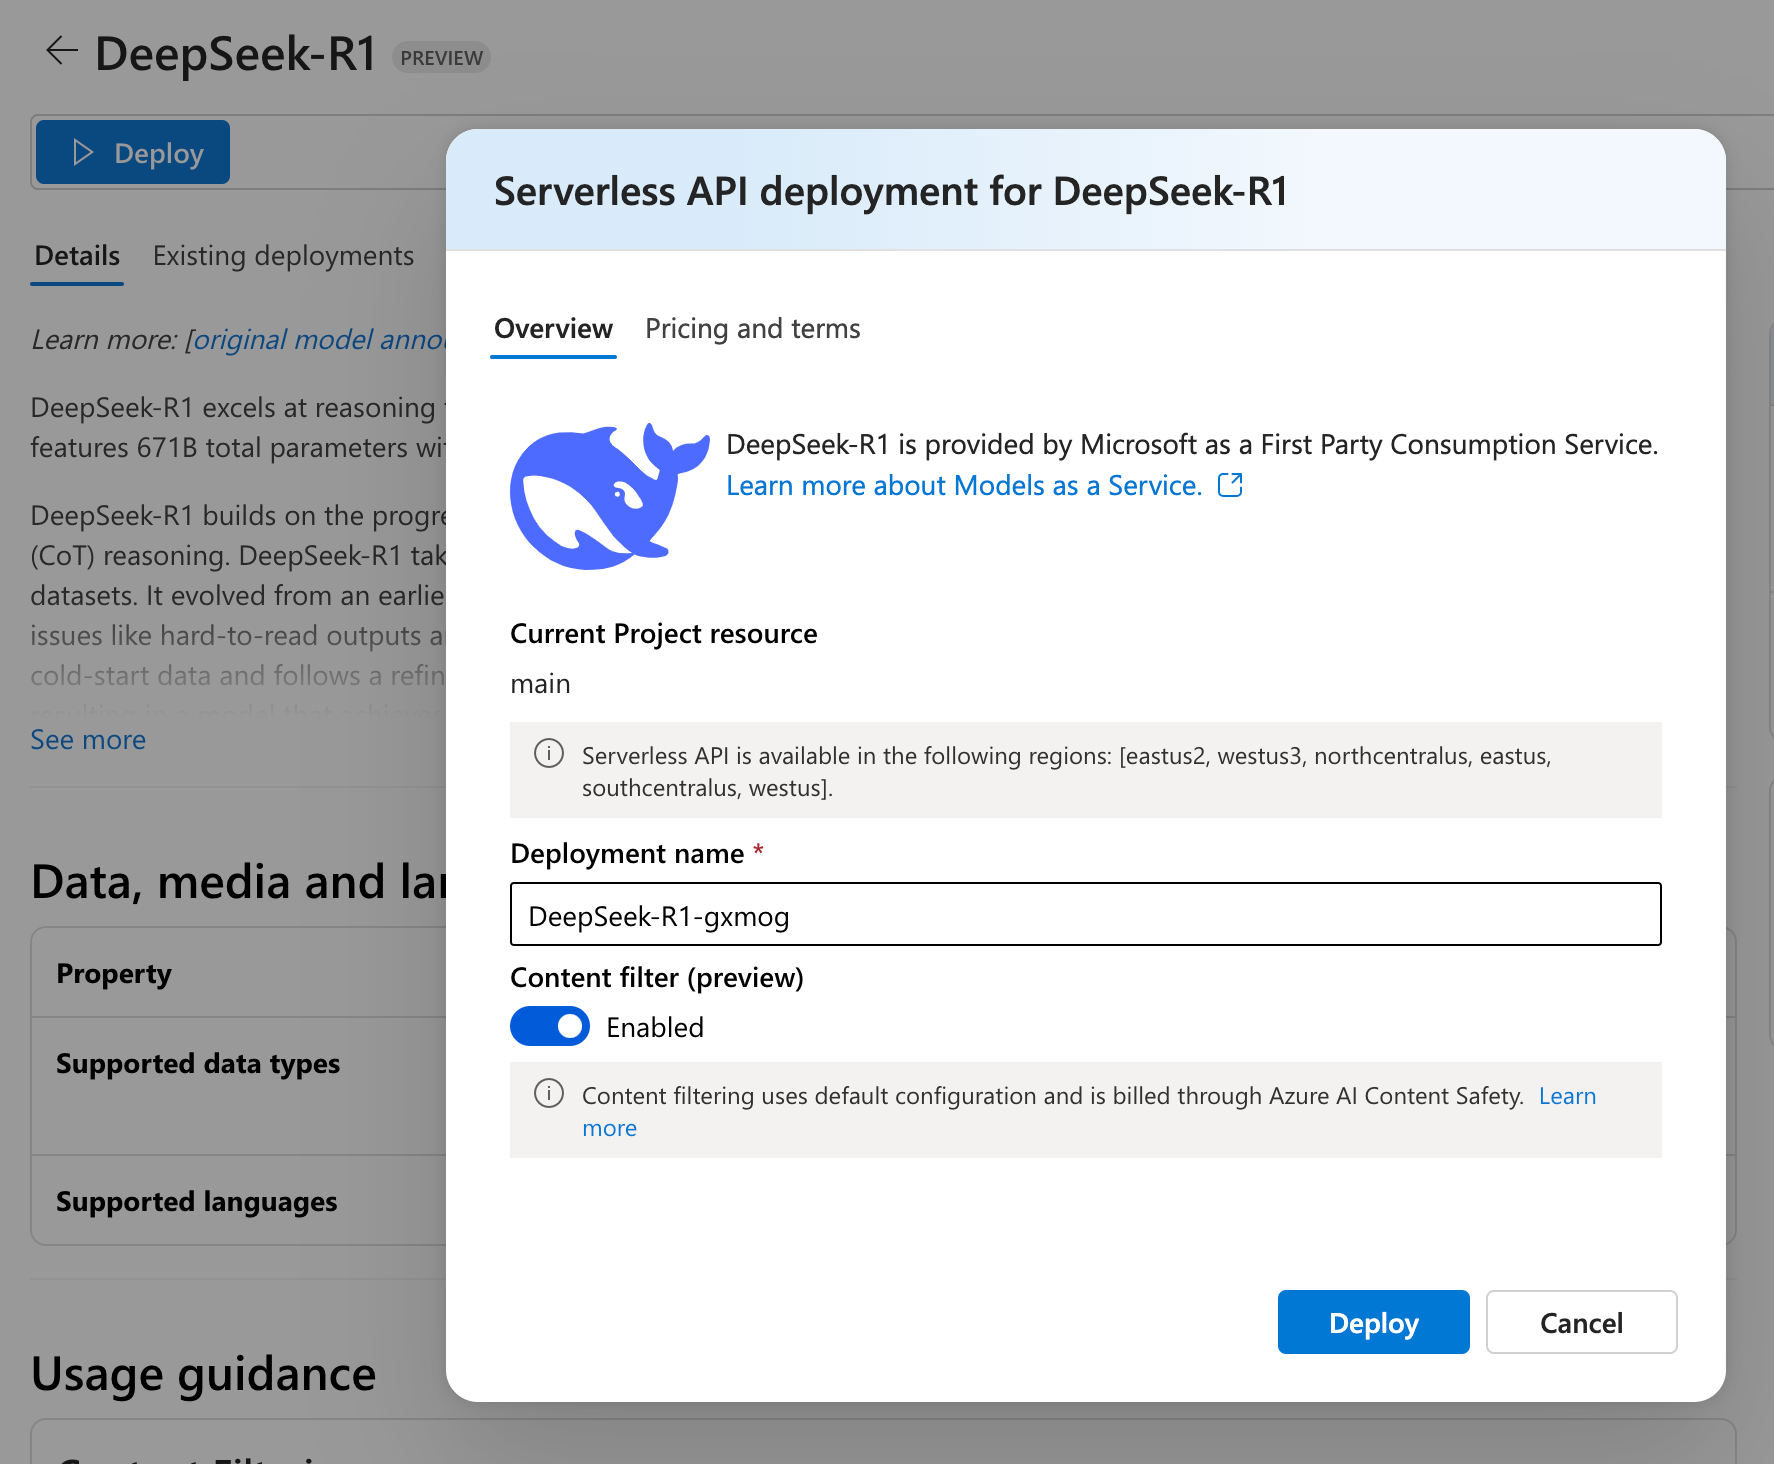Image resolution: width=1774 pixels, height=1464 pixels.
Task: Open the Pricing and terms tab
Action: click(752, 328)
